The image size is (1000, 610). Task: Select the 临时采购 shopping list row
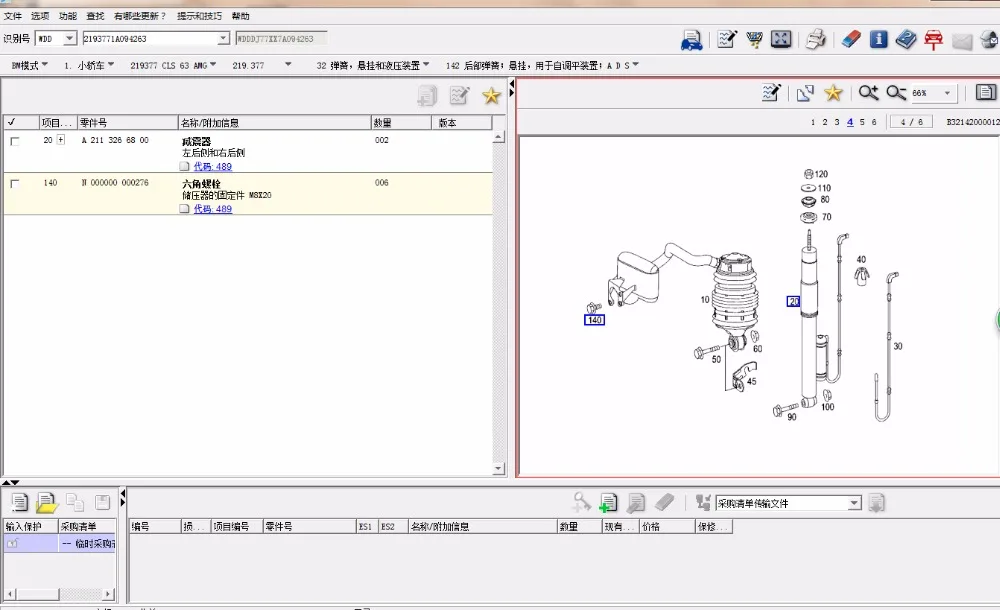59,544
